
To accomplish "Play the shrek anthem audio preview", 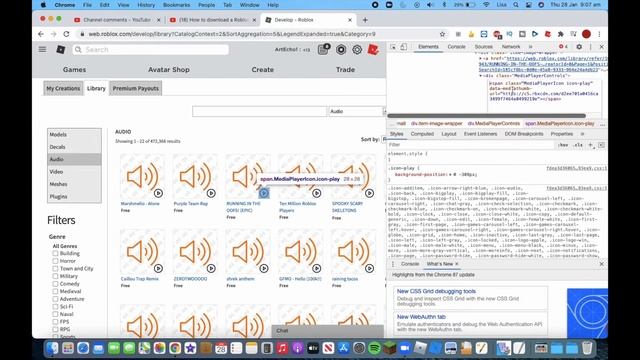I will pos(264,268).
